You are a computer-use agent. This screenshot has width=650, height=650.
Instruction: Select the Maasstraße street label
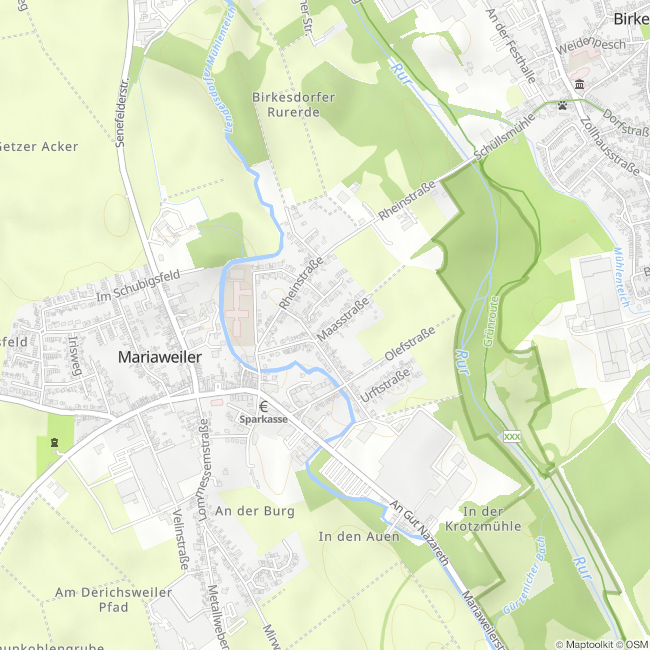click(x=342, y=319)
